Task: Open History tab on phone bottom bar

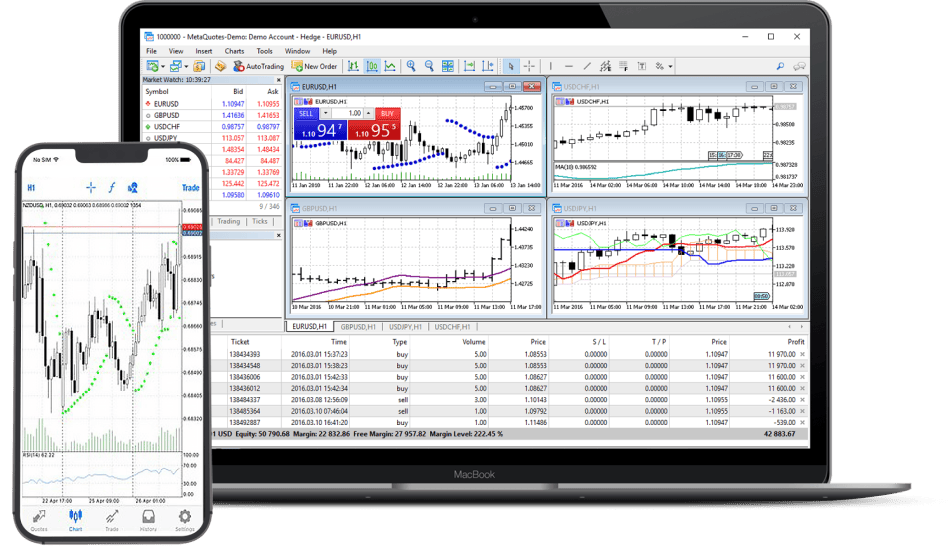Action: [x=148, y=520]
